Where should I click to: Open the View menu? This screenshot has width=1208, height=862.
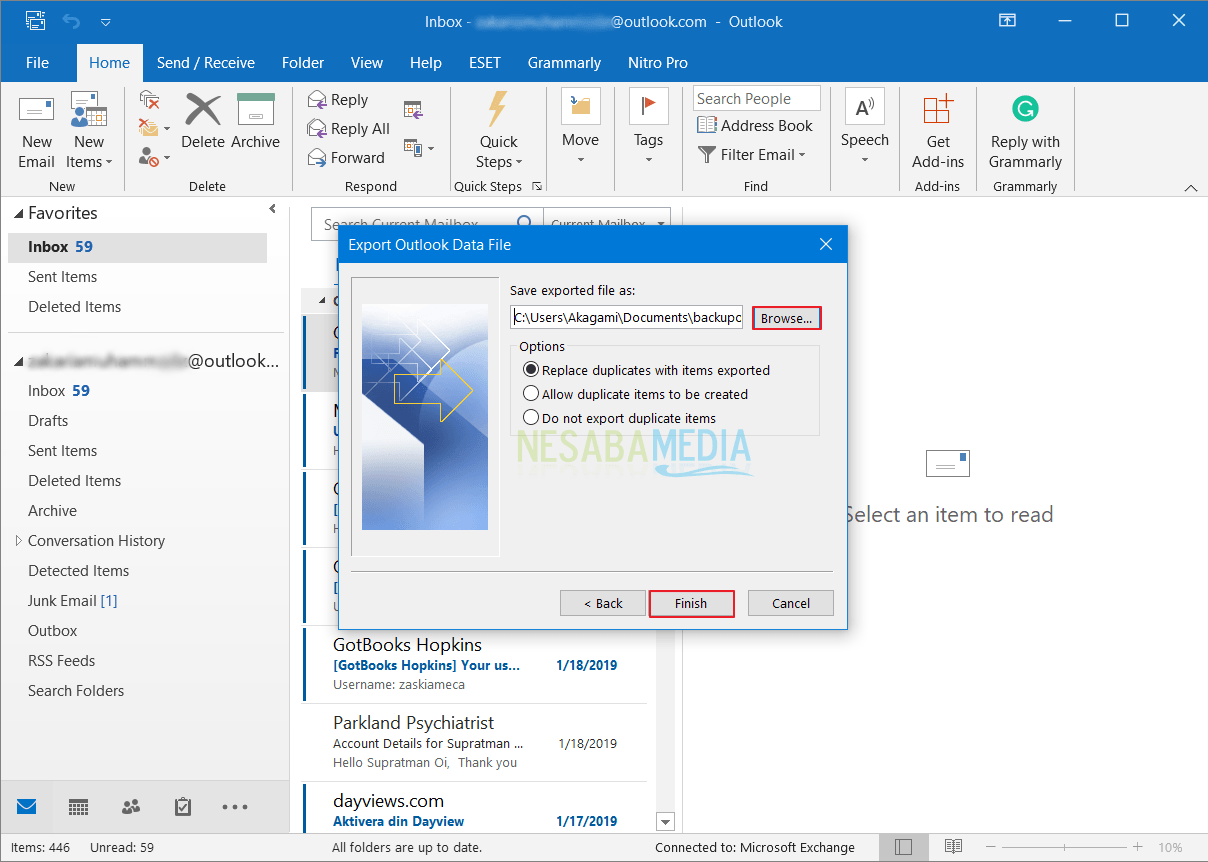pyautogui.click(x=366, y=62)
